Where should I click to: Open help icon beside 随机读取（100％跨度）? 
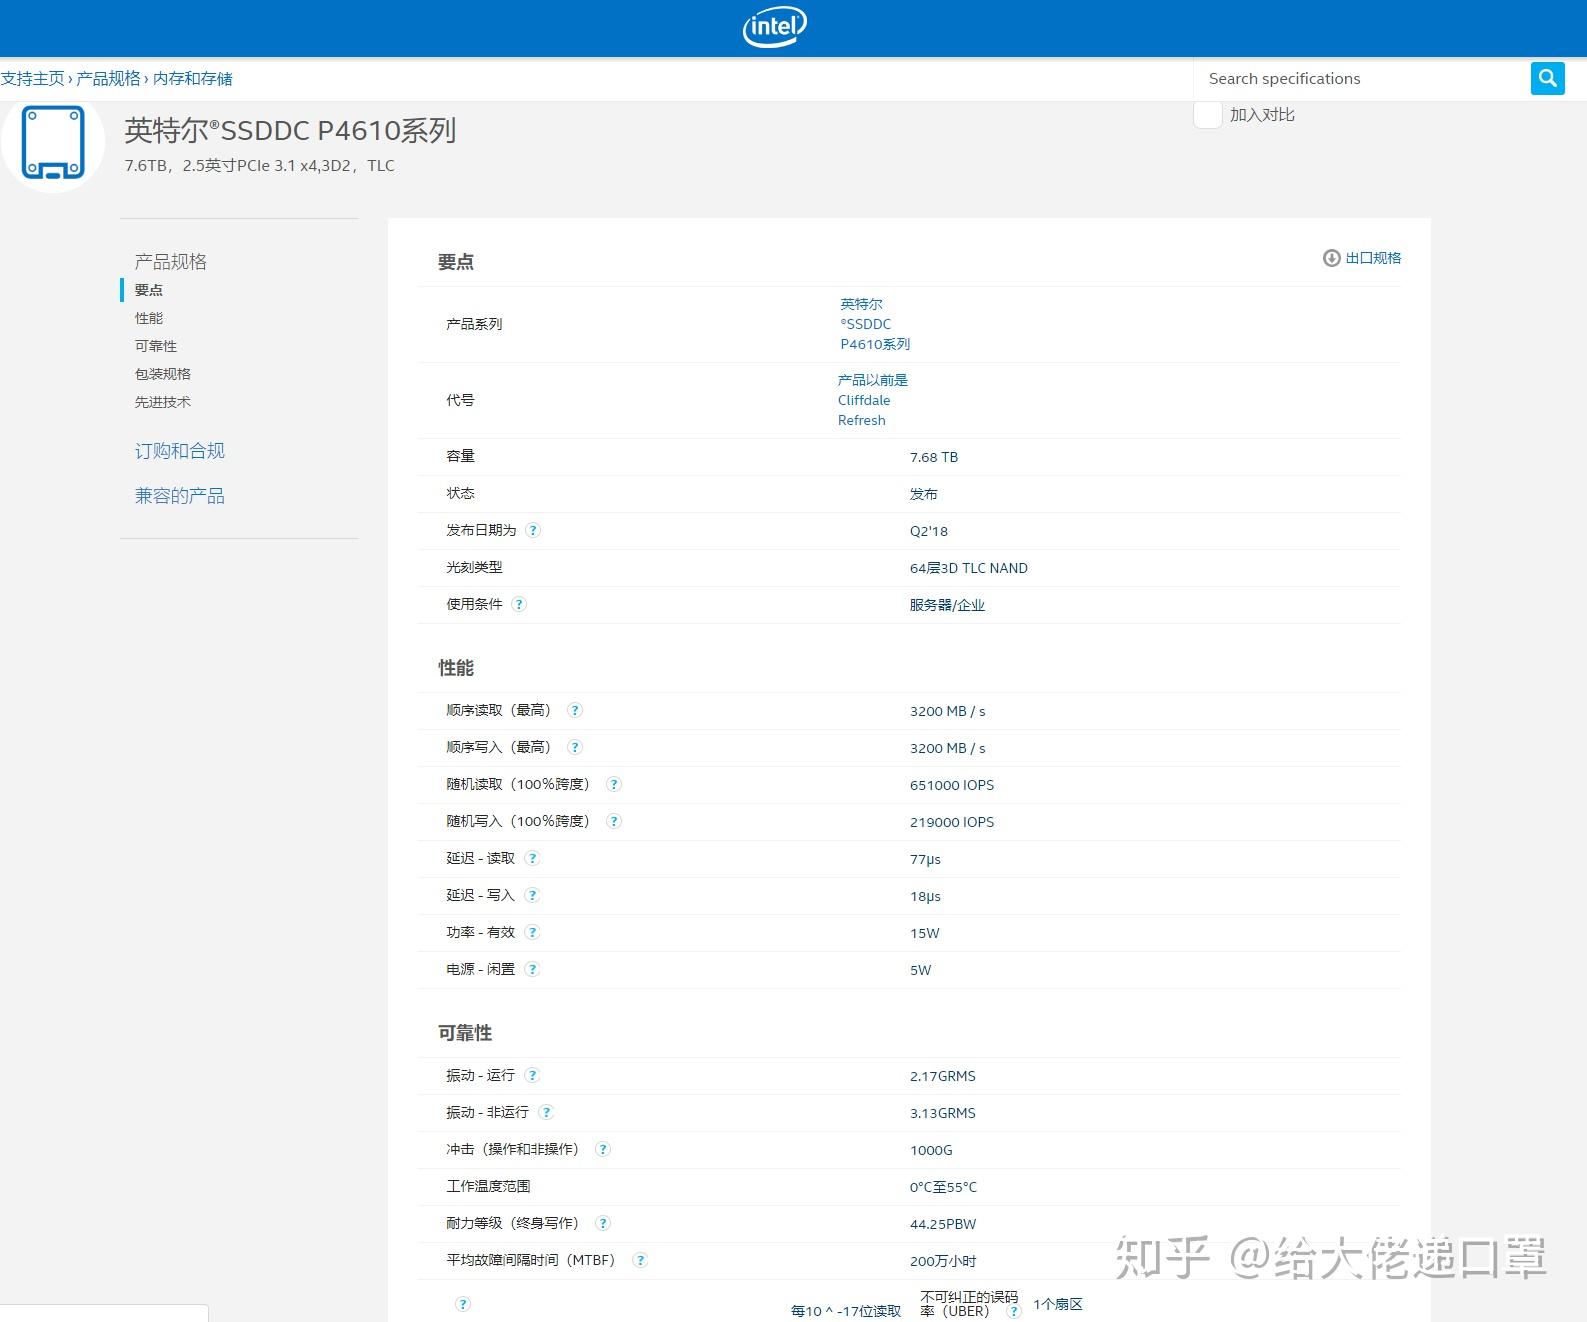point(614,784)
